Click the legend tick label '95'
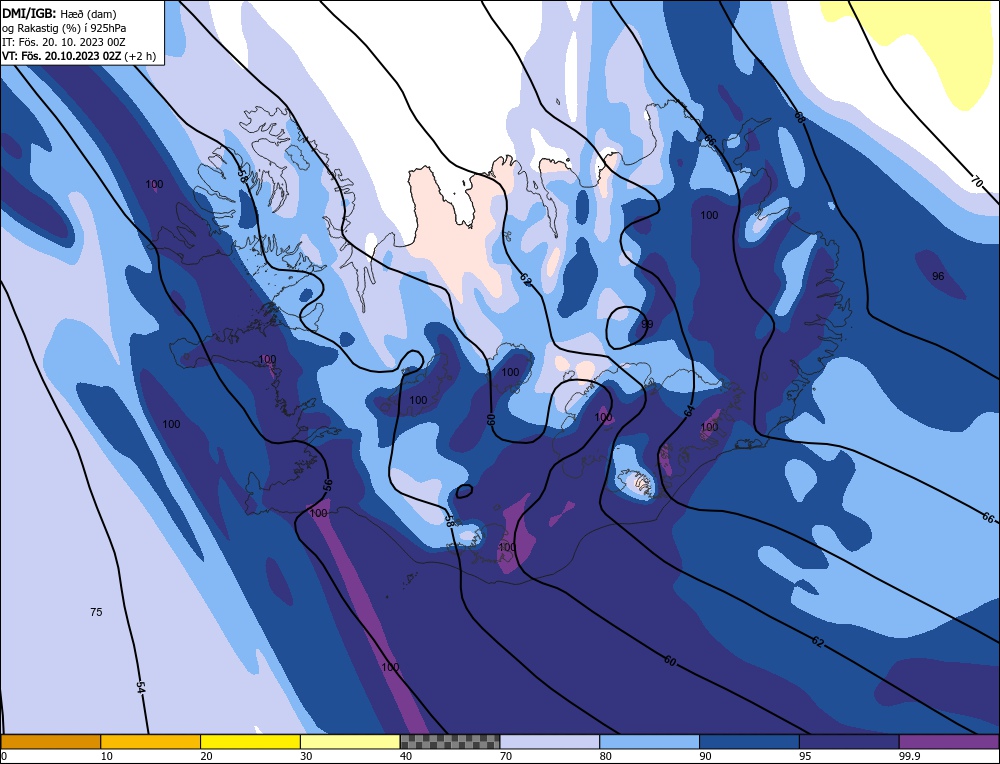Image resolution: width=1000 pixels, height=764 pixels. tap(805, 756)
